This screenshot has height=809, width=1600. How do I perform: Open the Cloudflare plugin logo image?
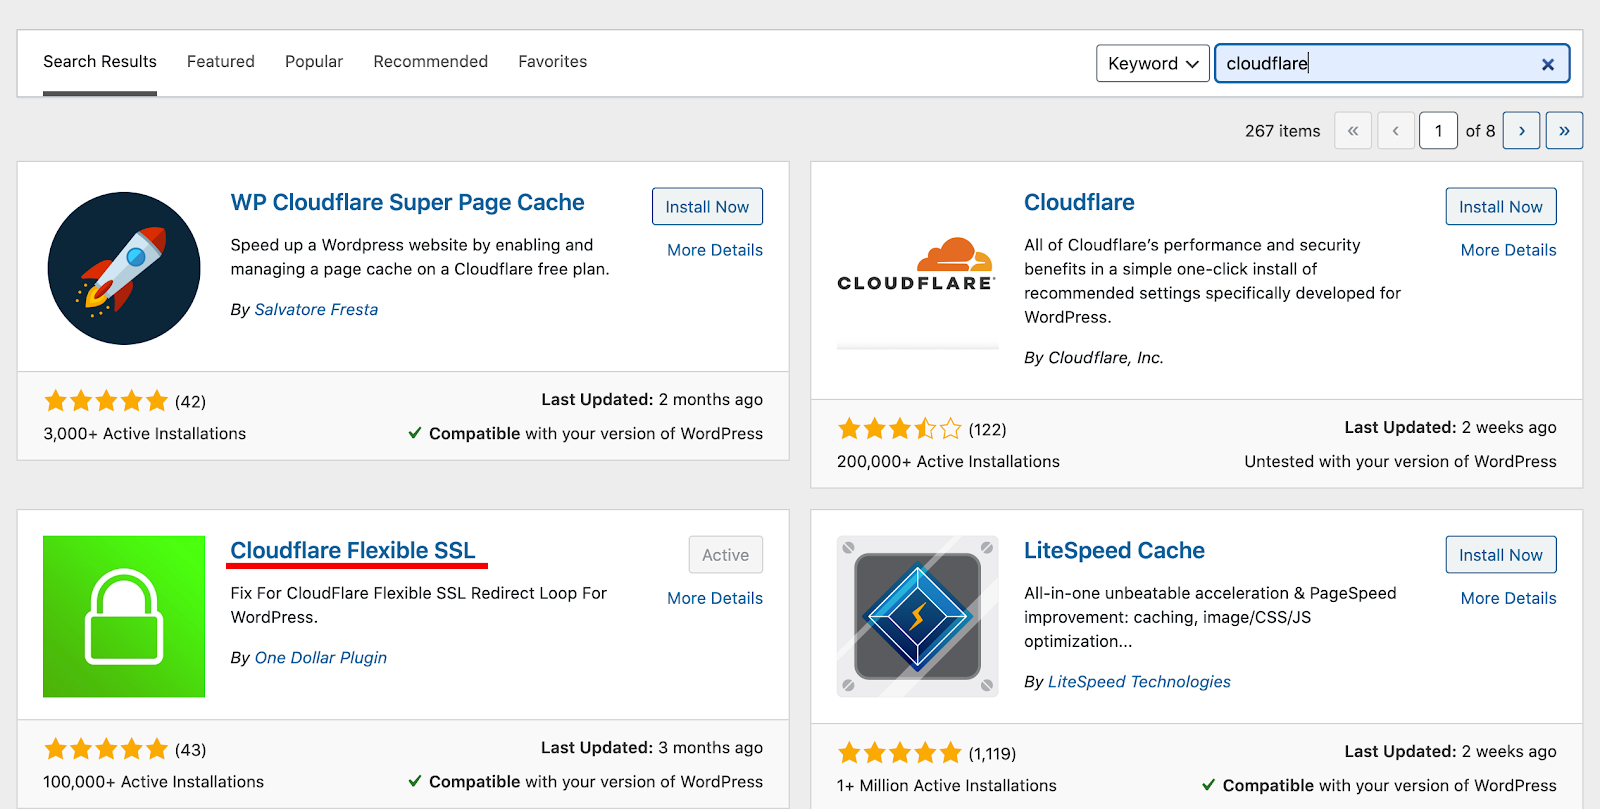pos(917,268)
